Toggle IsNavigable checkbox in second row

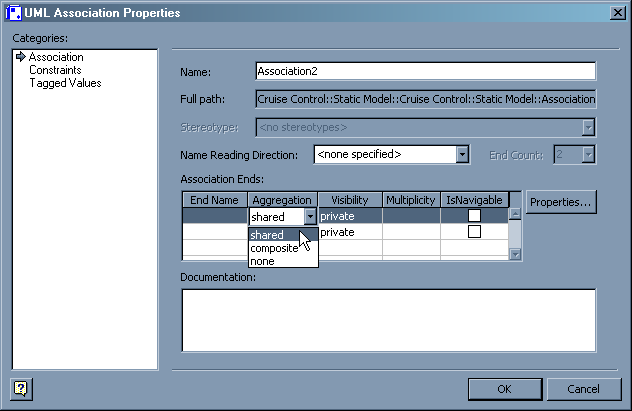pos(475,231)
